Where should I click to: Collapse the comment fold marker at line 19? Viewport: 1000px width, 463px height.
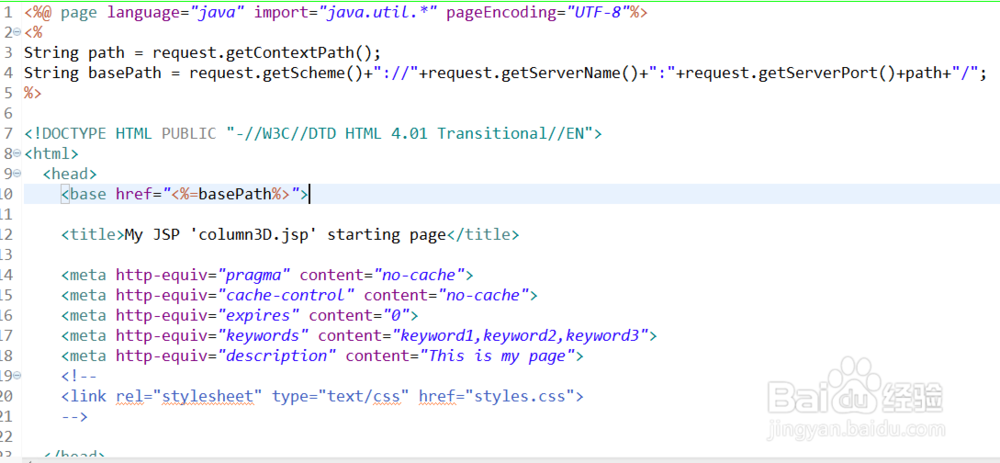(x=18, y=376)
